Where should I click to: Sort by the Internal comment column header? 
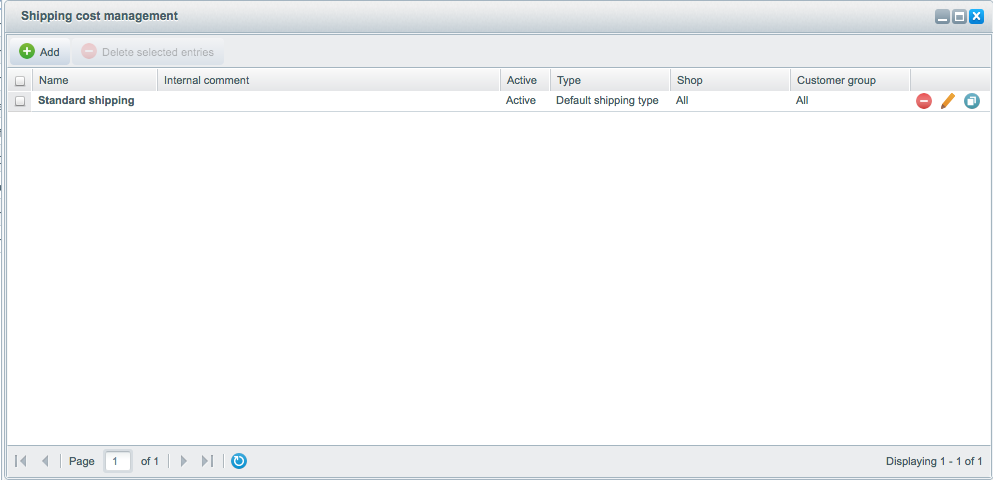coord(329,80)
